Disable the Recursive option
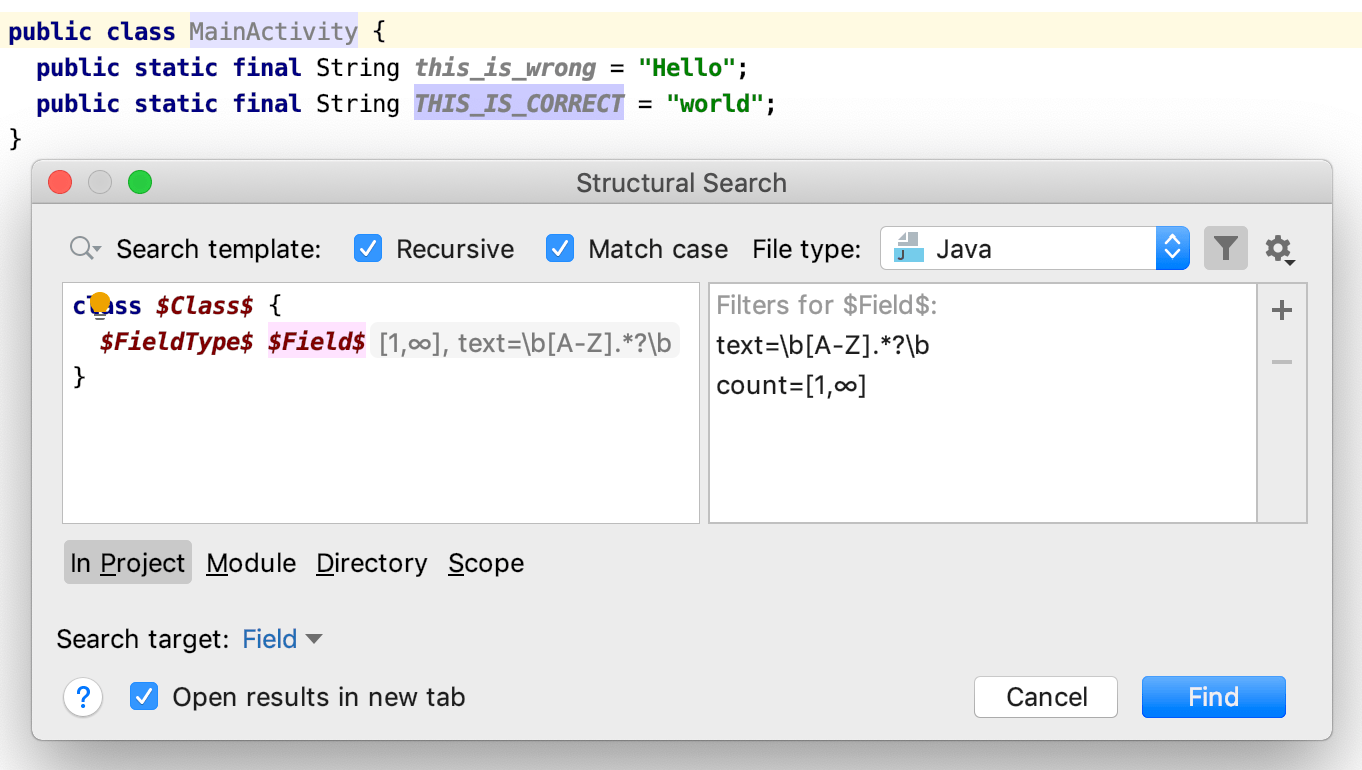Viewport: 1362px width, 770px height. click(368, 249)
